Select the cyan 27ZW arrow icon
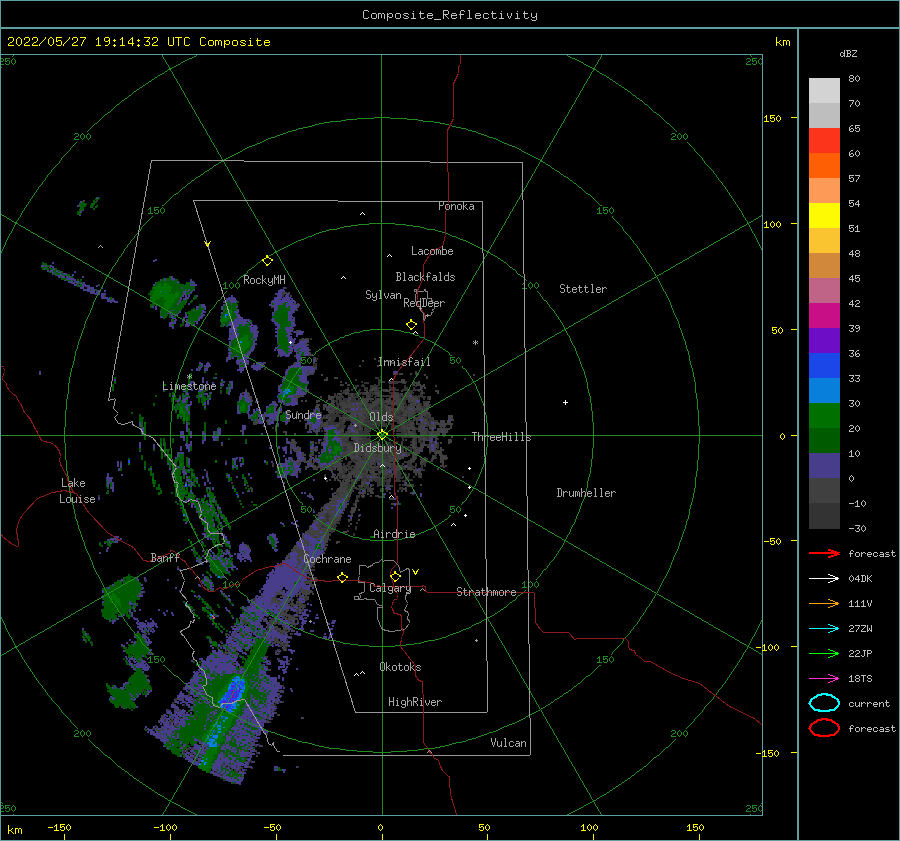 [824, 629]
